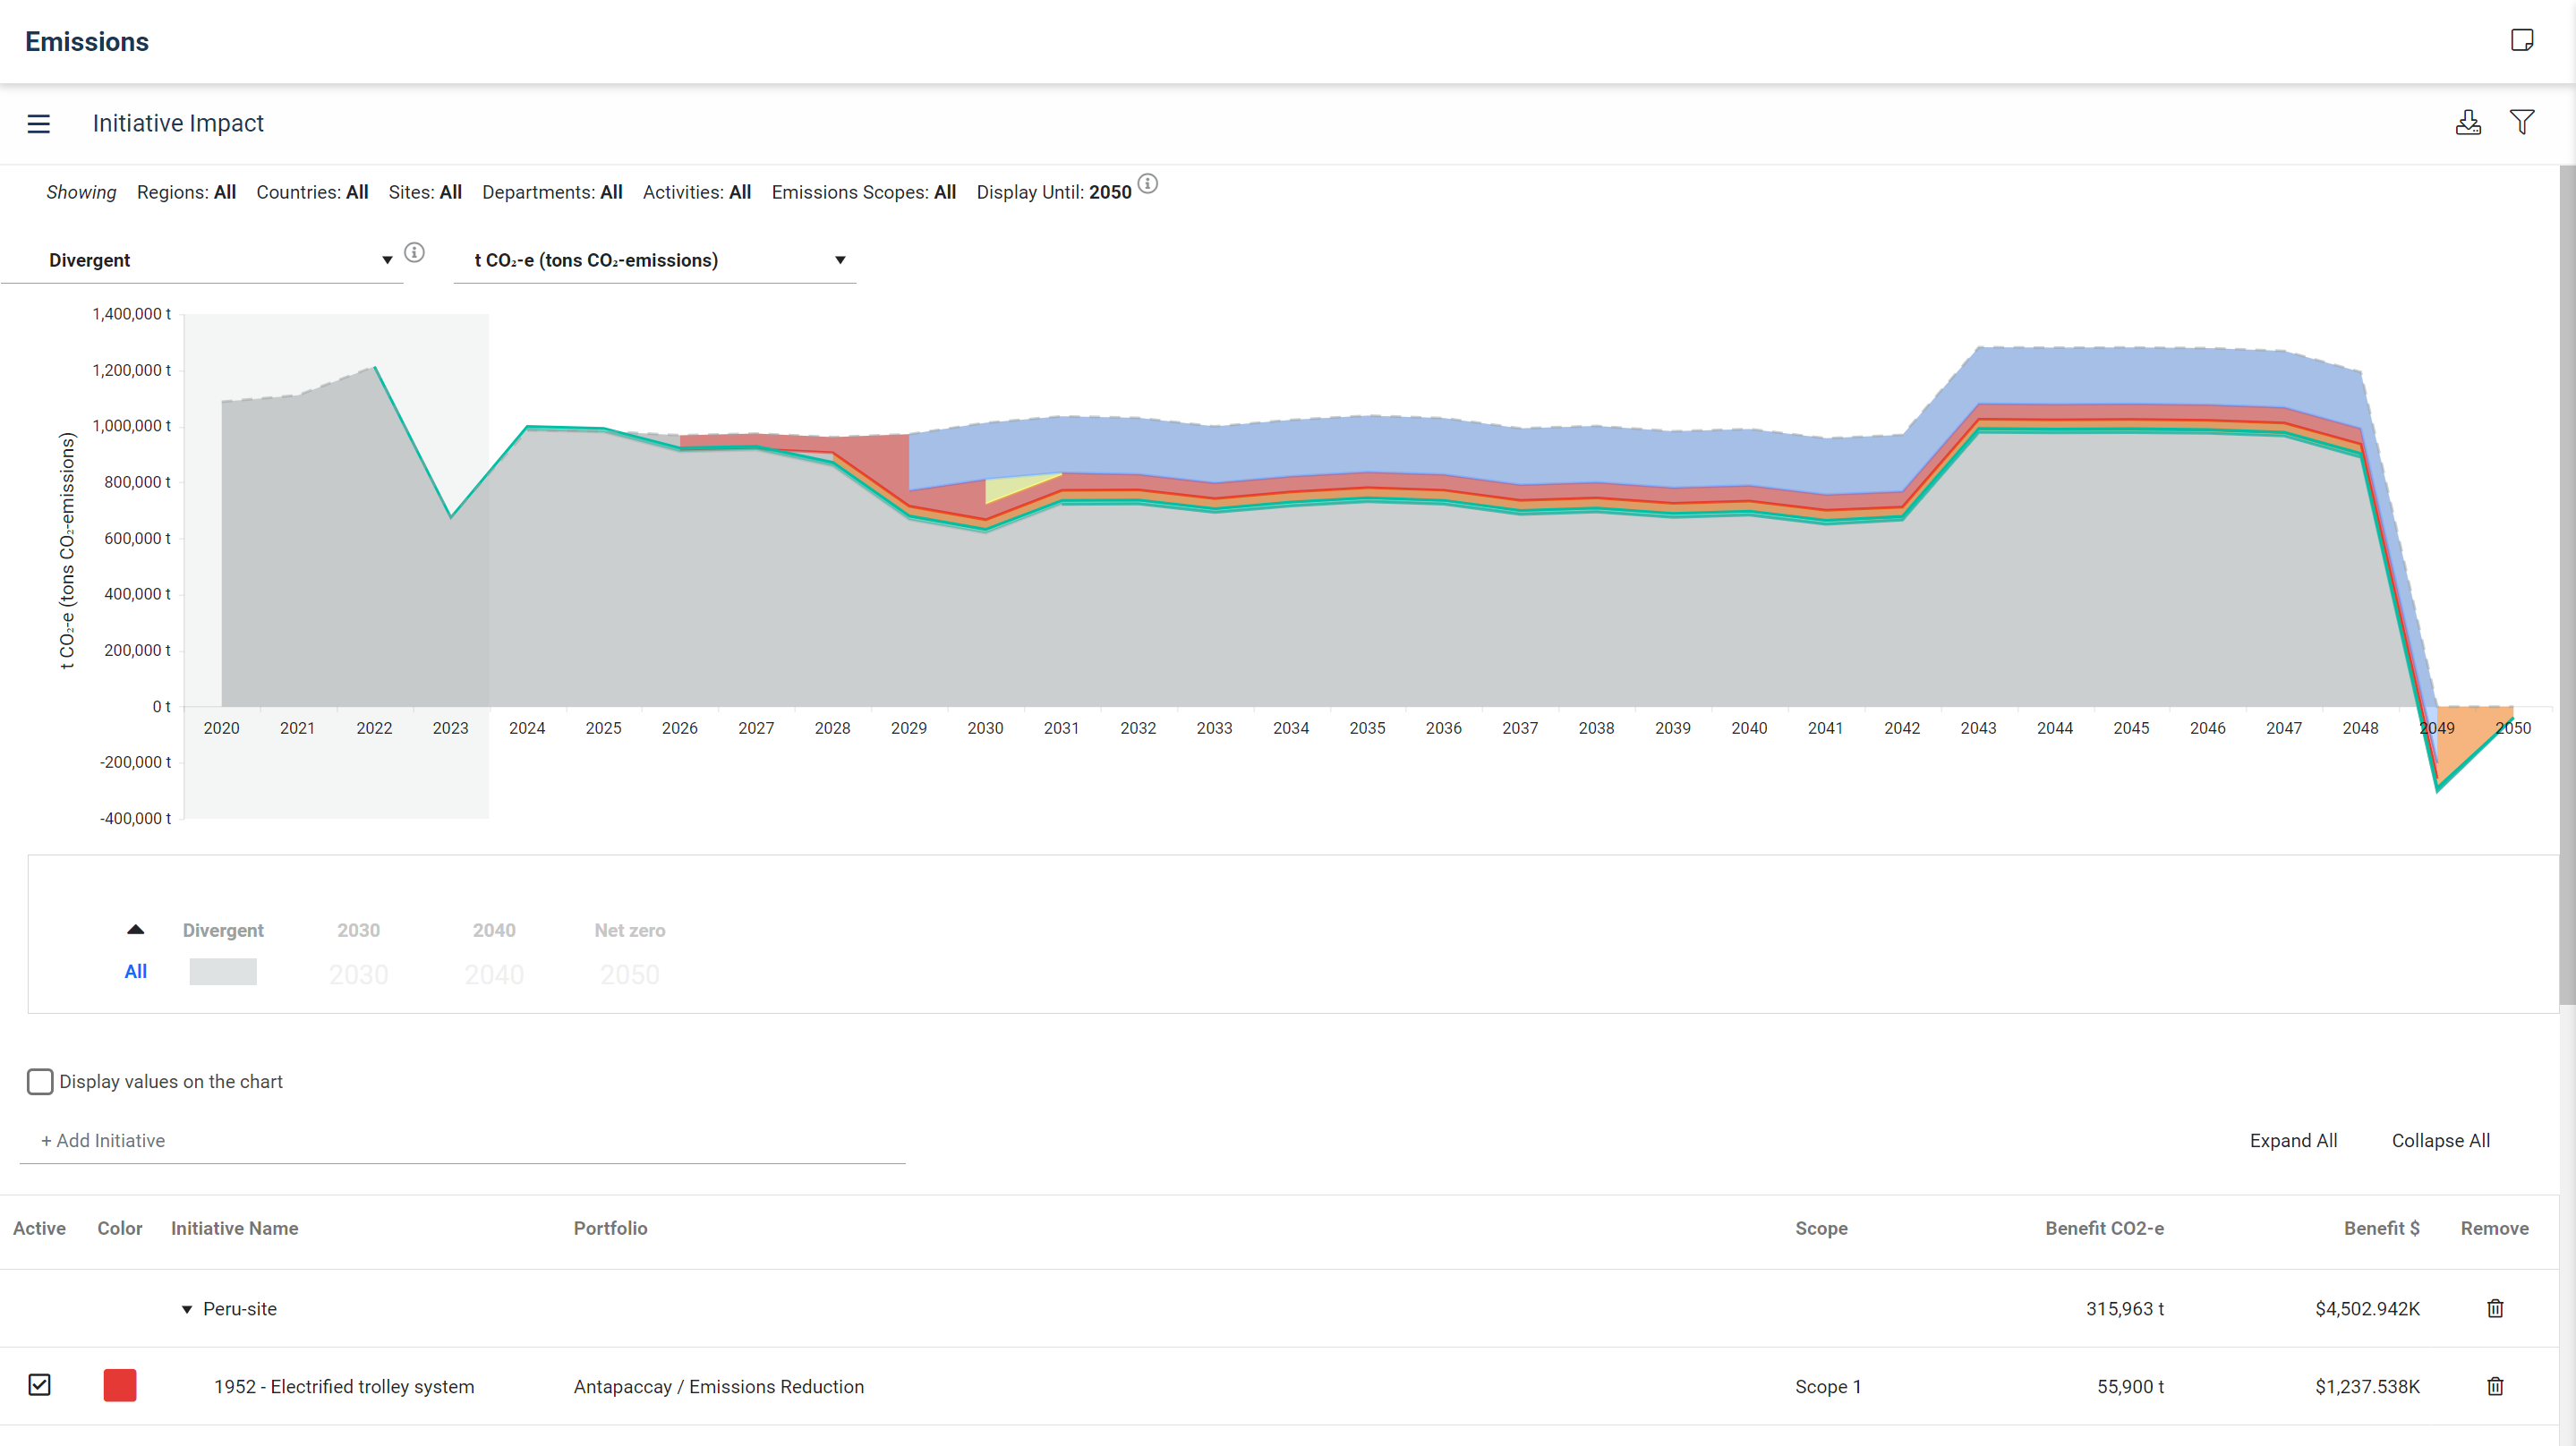2576x1446 pixels.
Task: Collapse the Peru-site group row
Action: [x=187, y=1310]
